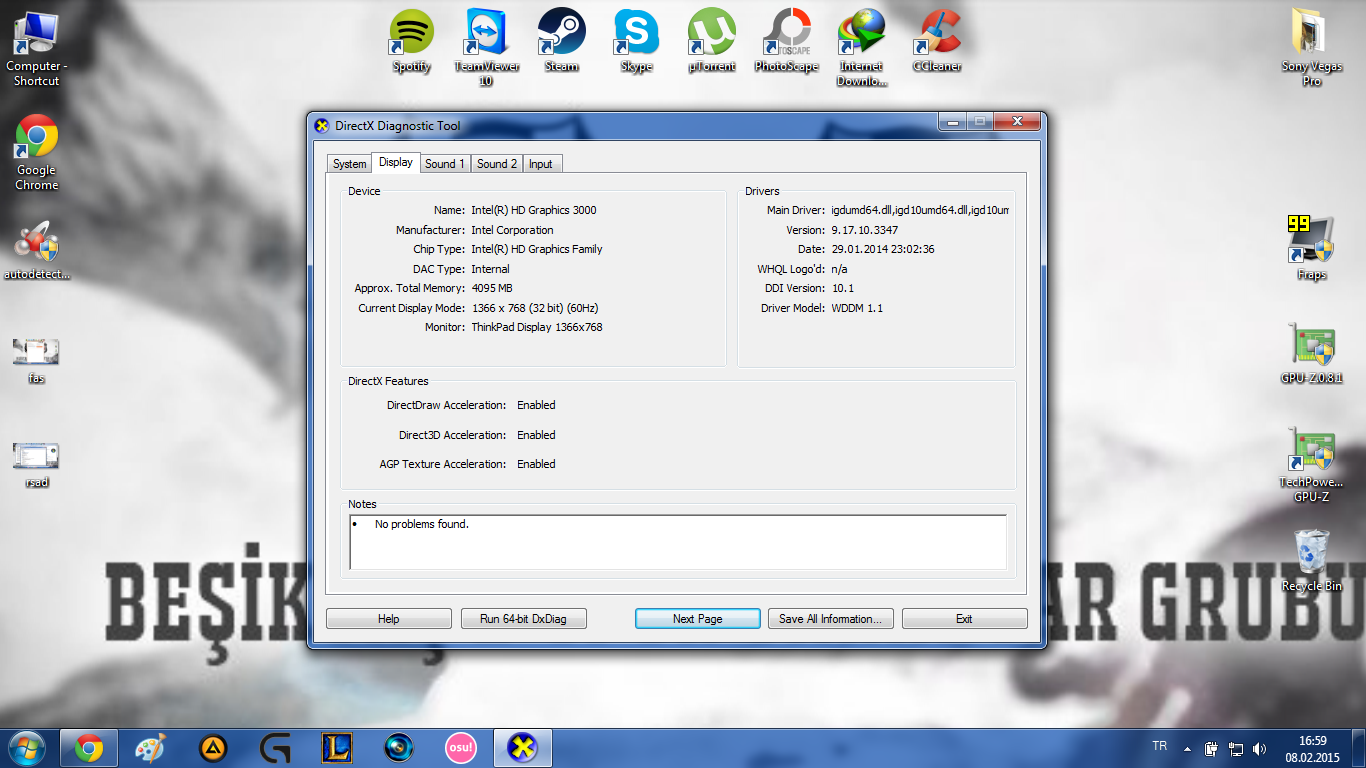Select the Fraps desktop icon
Image resolution: width=1366 pixels, height=768 pixels.
point(1311,249)
